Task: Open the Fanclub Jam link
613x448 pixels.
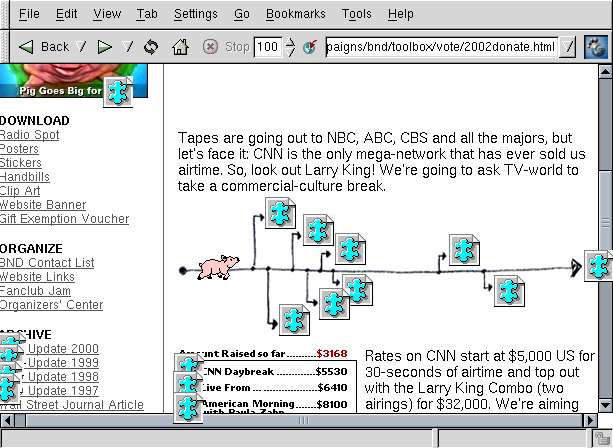Action: [x=35, y=291]
